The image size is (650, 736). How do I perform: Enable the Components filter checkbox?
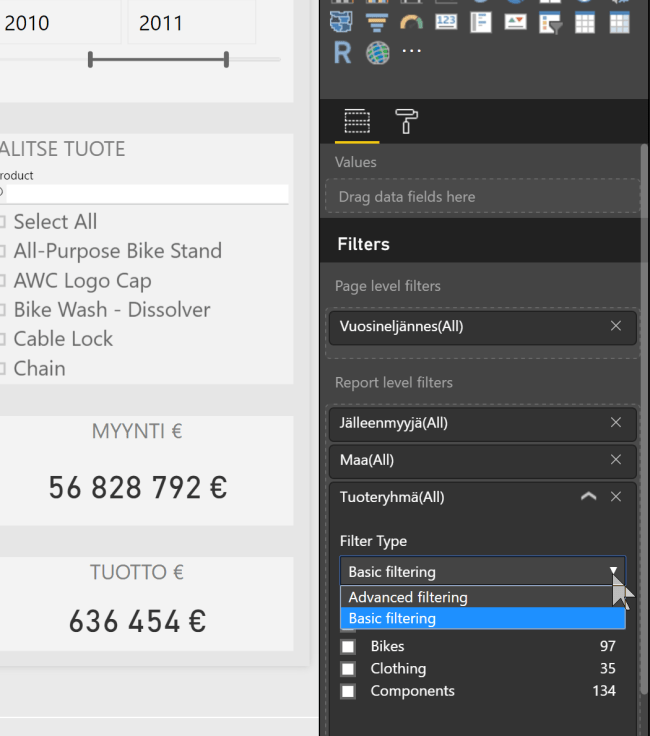(x=348, y=691)
